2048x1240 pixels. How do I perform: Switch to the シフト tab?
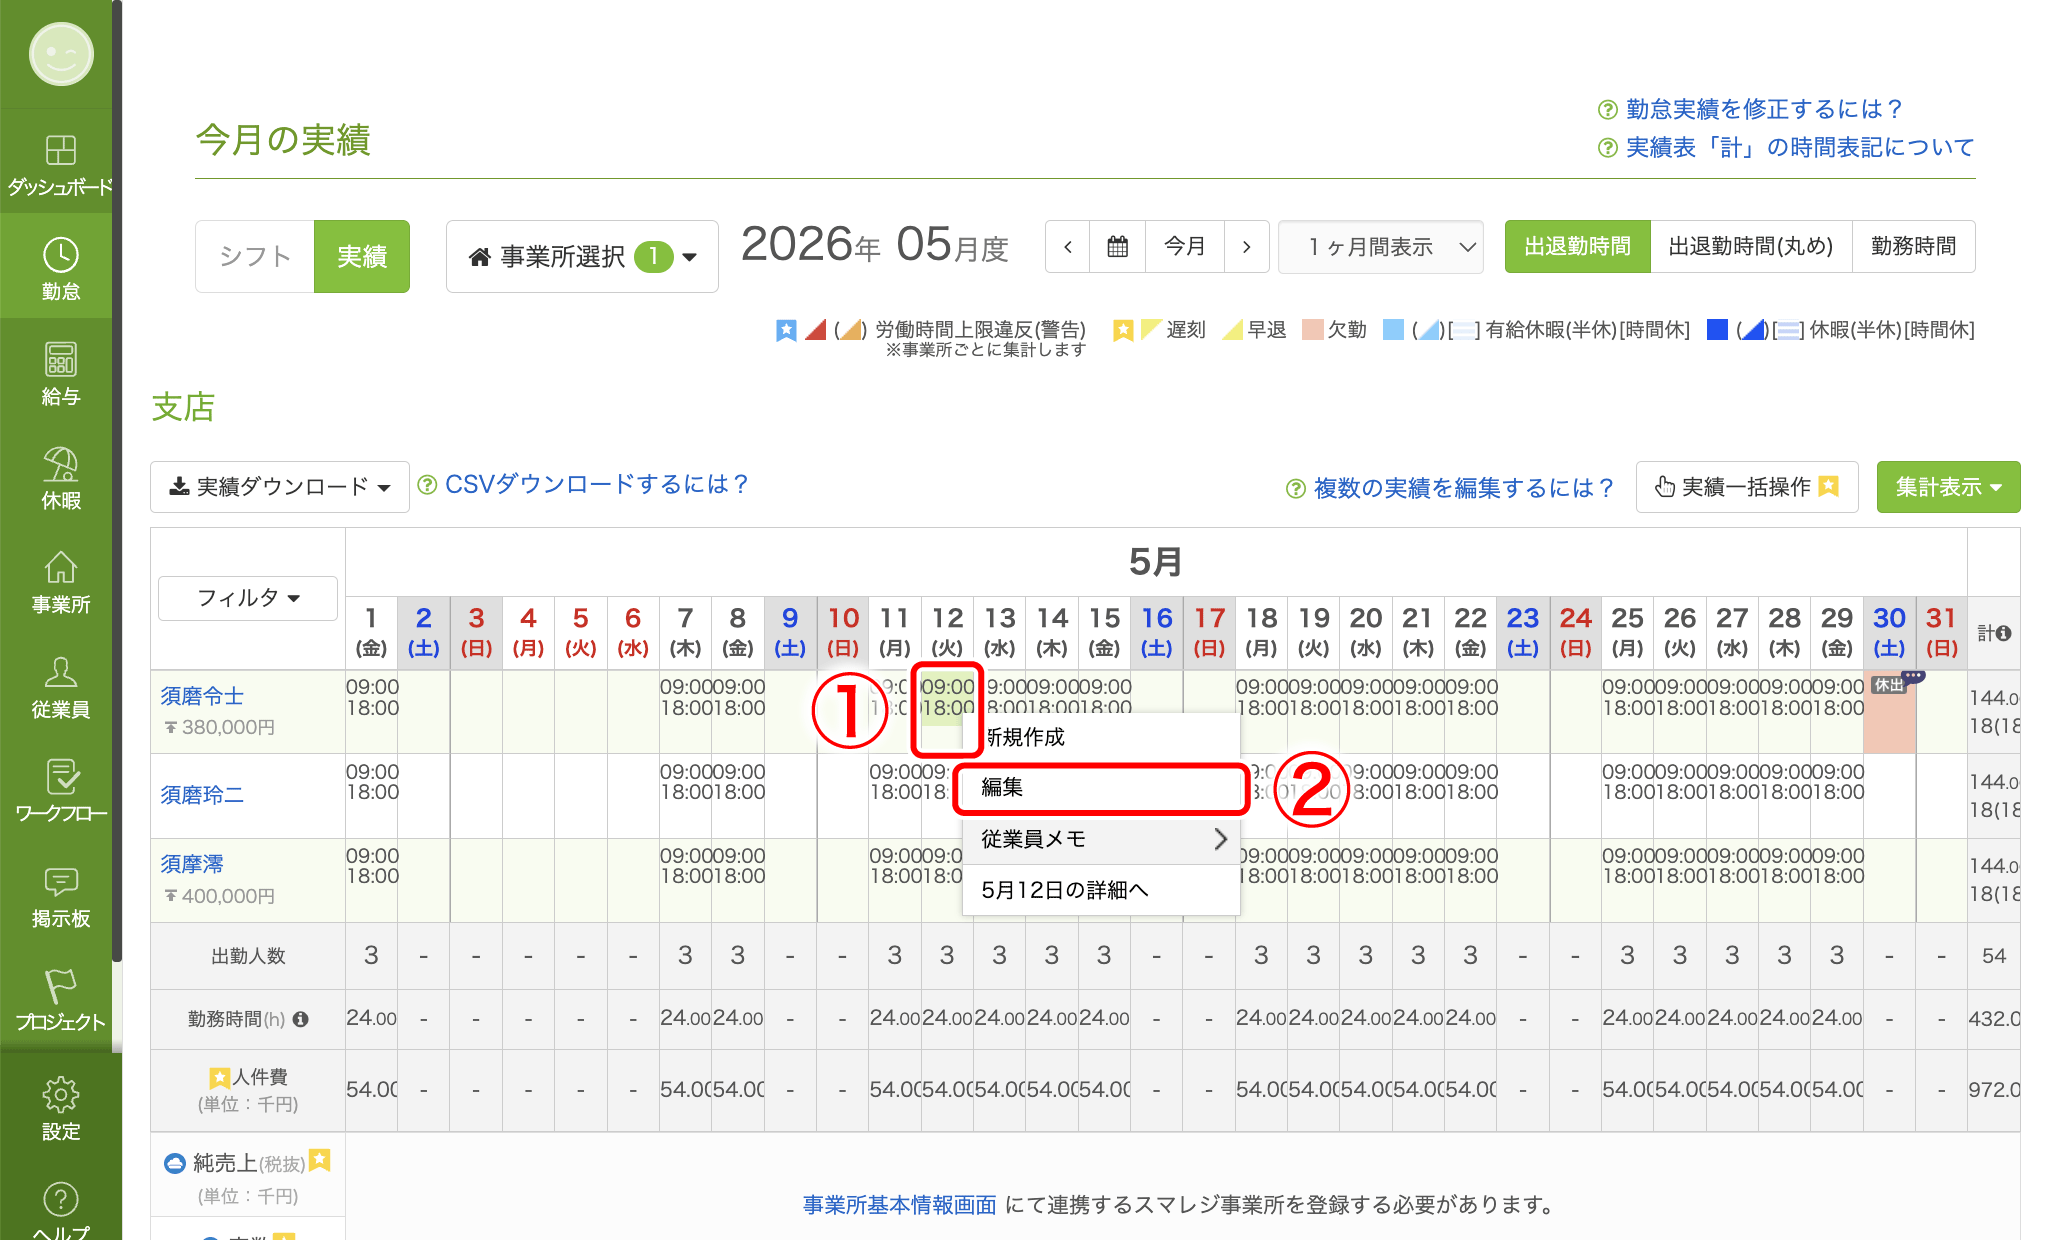255,256
